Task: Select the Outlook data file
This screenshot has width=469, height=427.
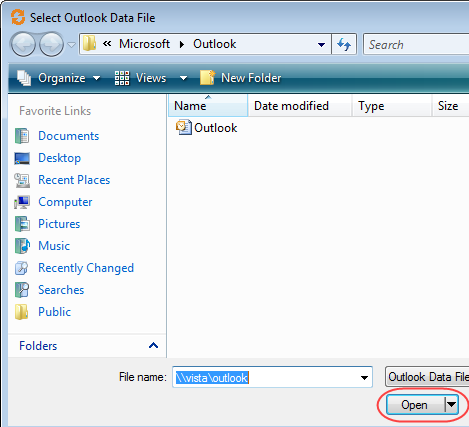Action: coord(206,128)
